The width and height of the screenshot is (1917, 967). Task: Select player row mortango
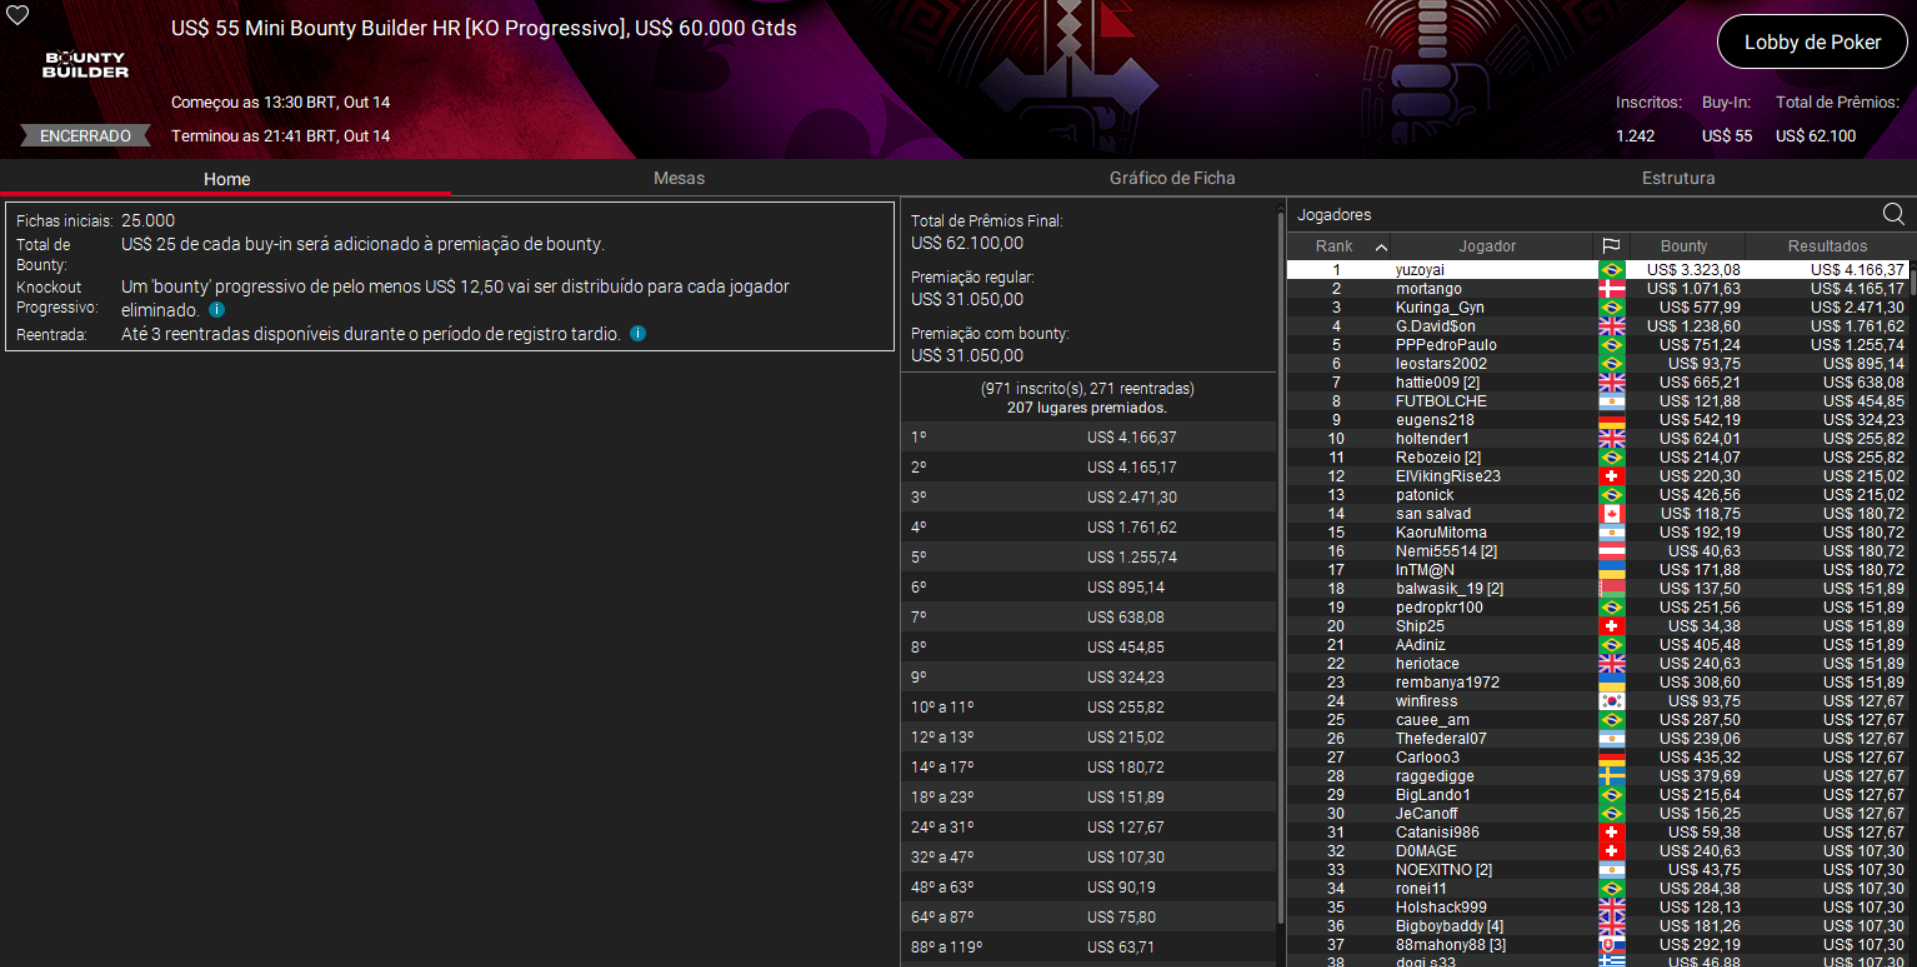point(1597,289)
